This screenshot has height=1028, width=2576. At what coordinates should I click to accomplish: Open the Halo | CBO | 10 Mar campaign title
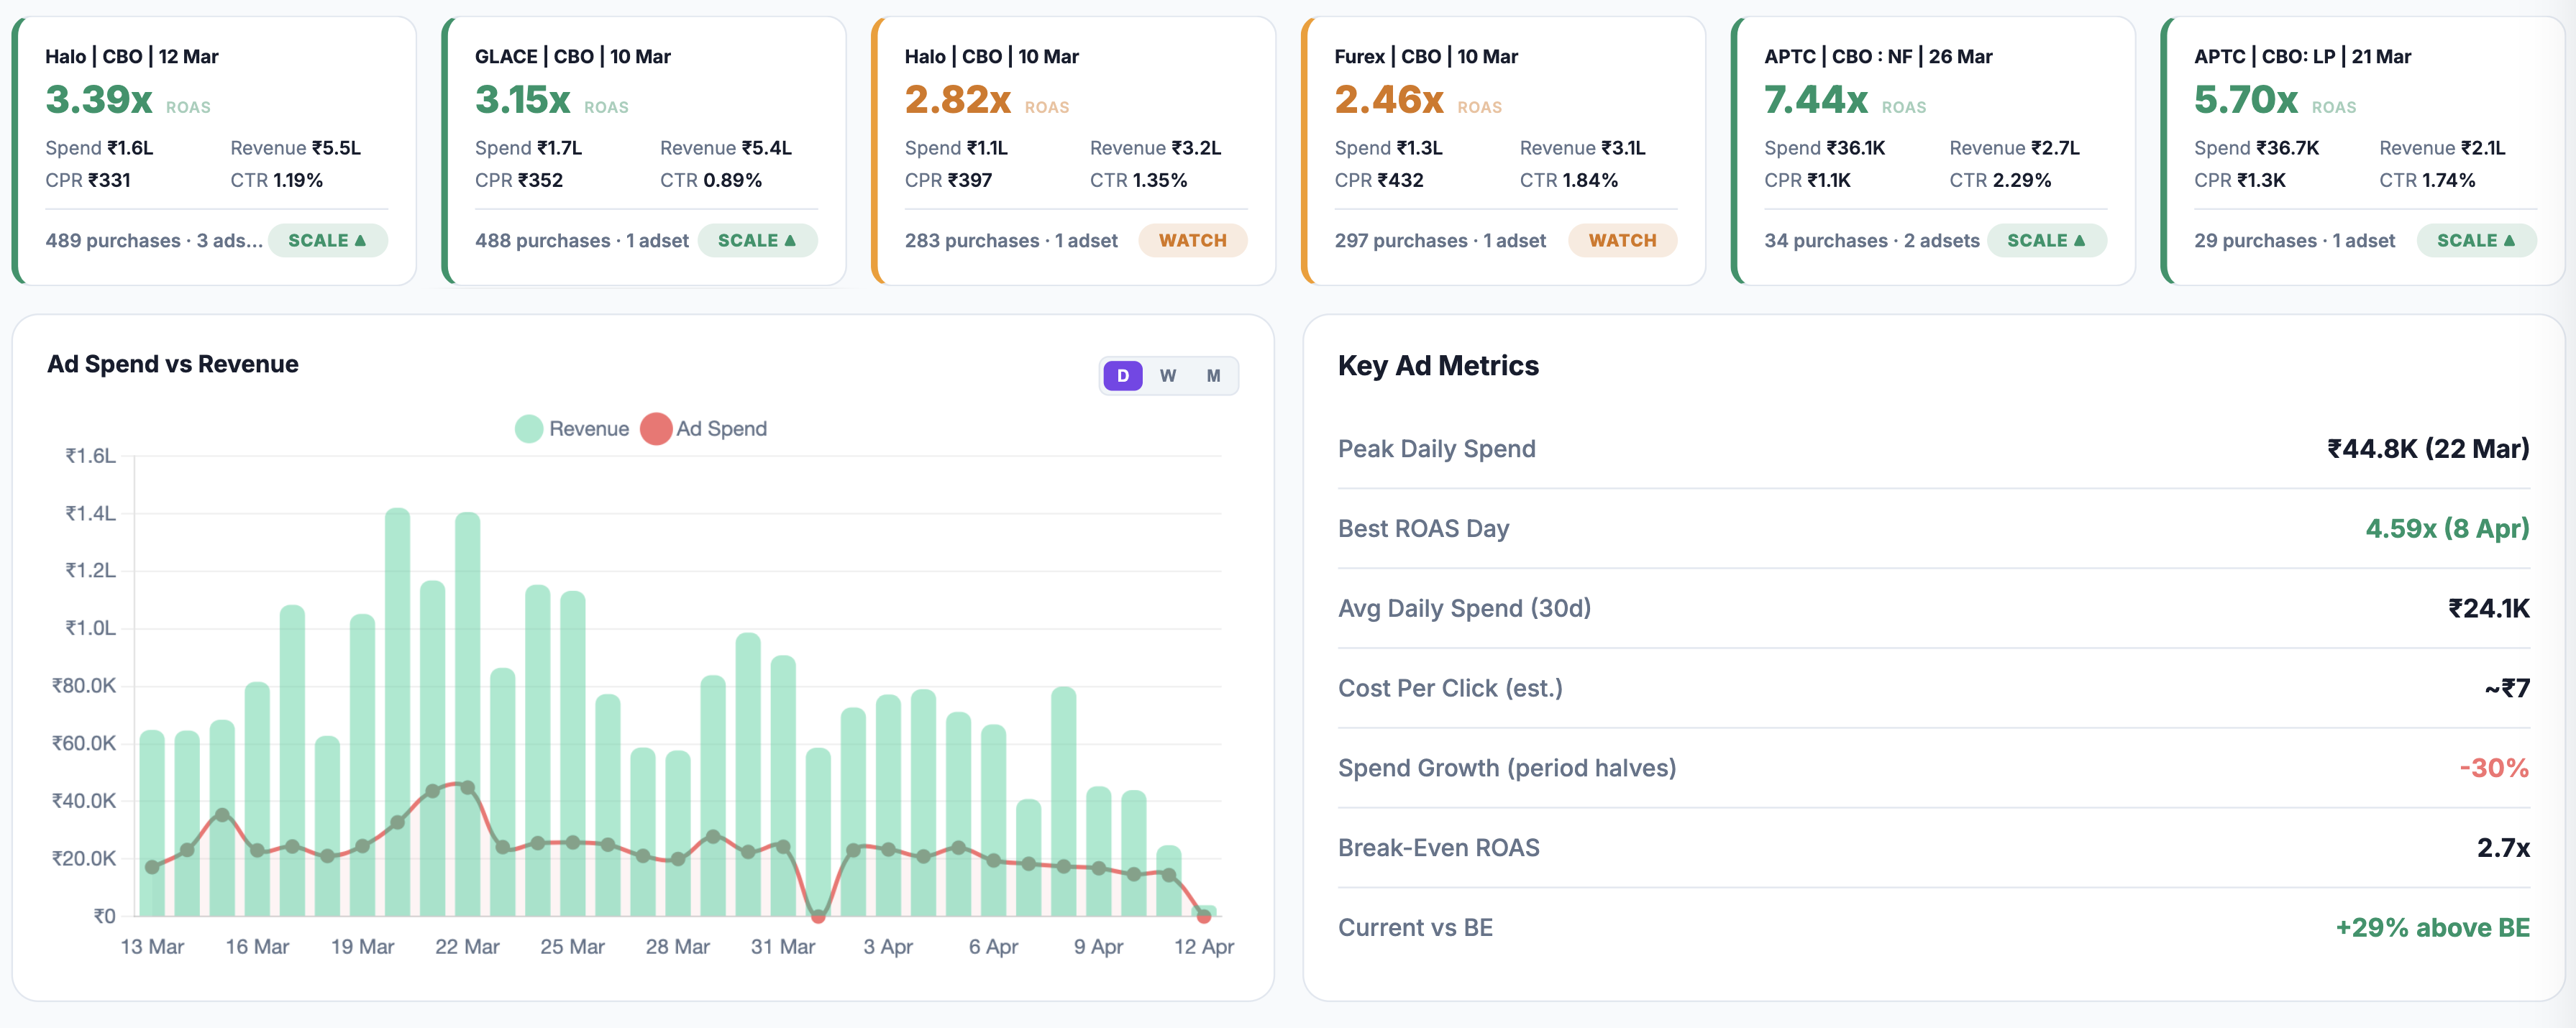tap(992, 57)
